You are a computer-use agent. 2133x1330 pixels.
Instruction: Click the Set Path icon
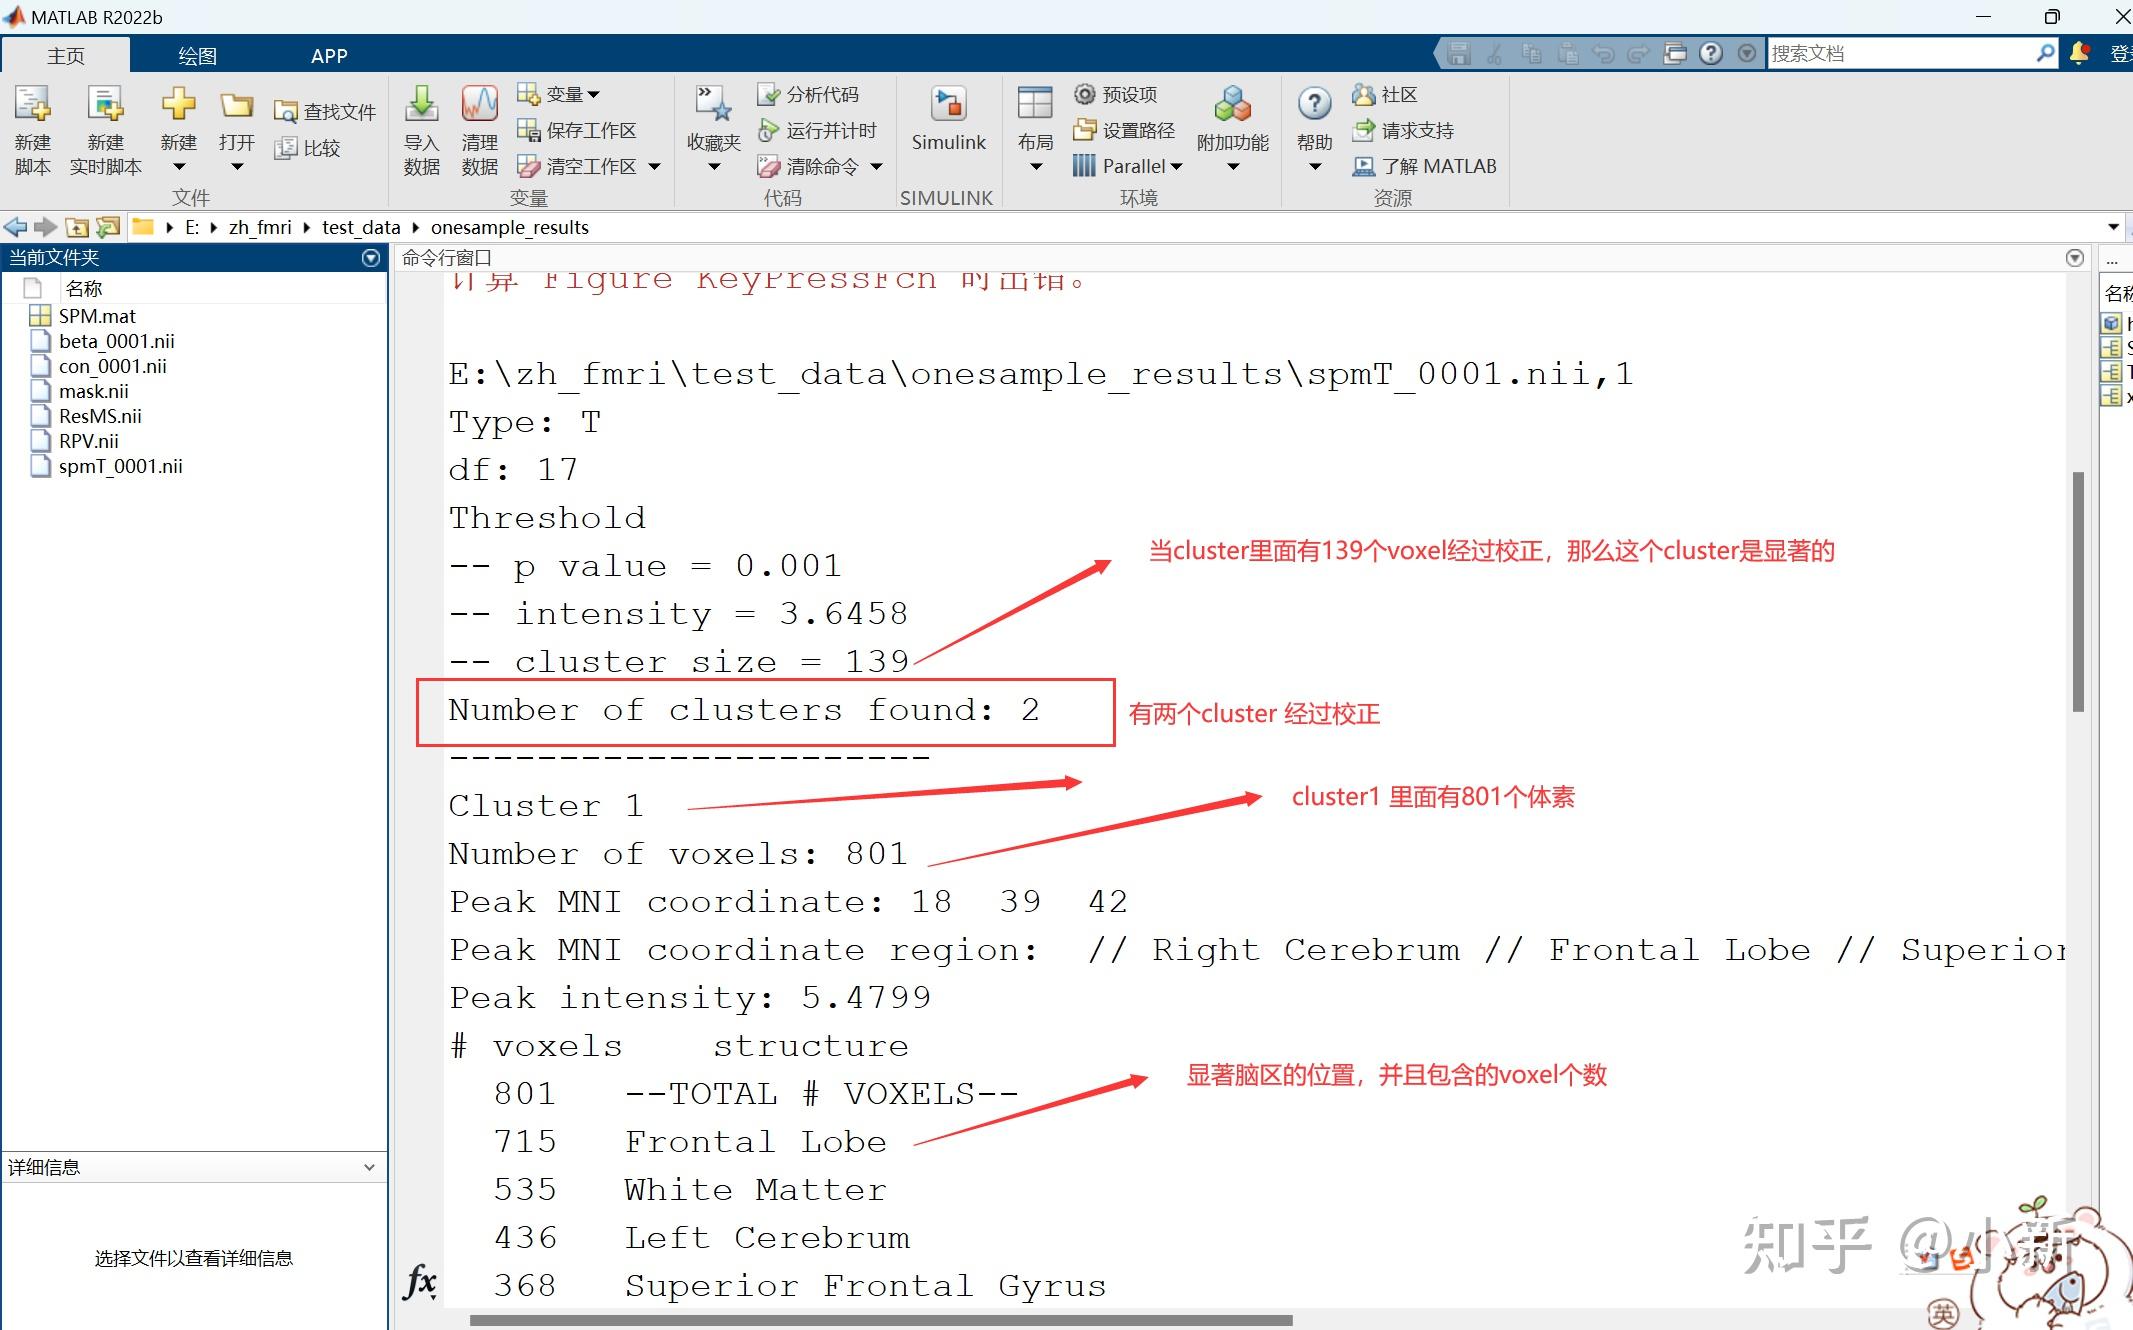pos(1084,130)
